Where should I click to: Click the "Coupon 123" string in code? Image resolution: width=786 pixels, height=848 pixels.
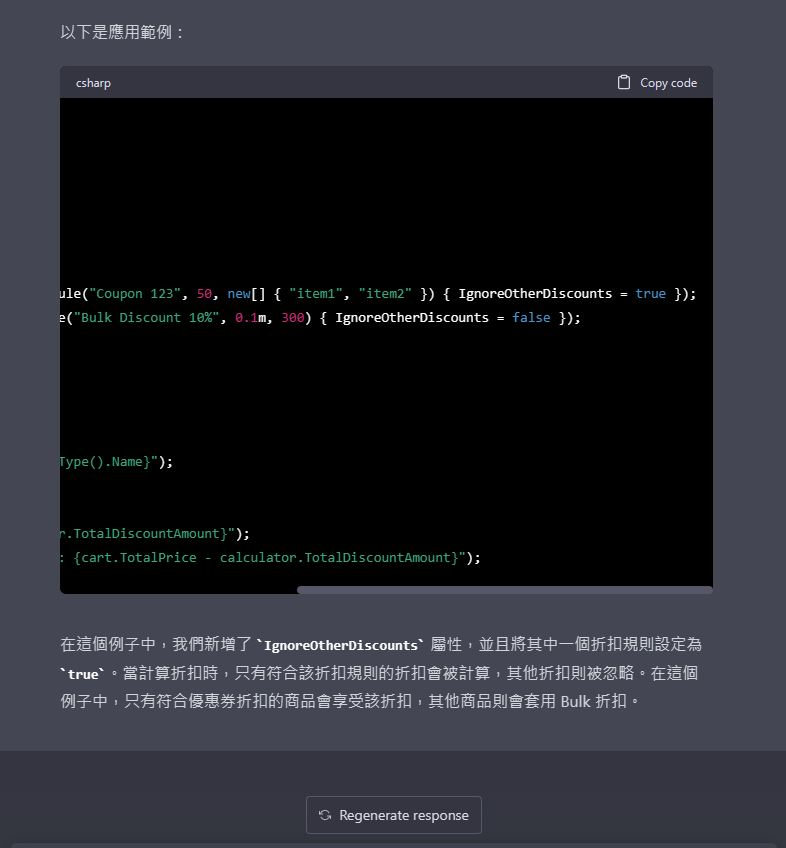click(x=134, y=294)
